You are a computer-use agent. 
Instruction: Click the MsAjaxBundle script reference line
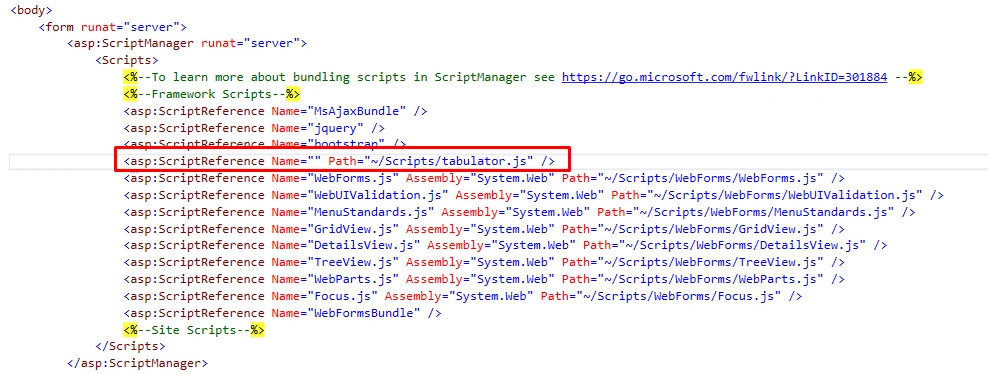pyautogui.click(x=275, y=111)
